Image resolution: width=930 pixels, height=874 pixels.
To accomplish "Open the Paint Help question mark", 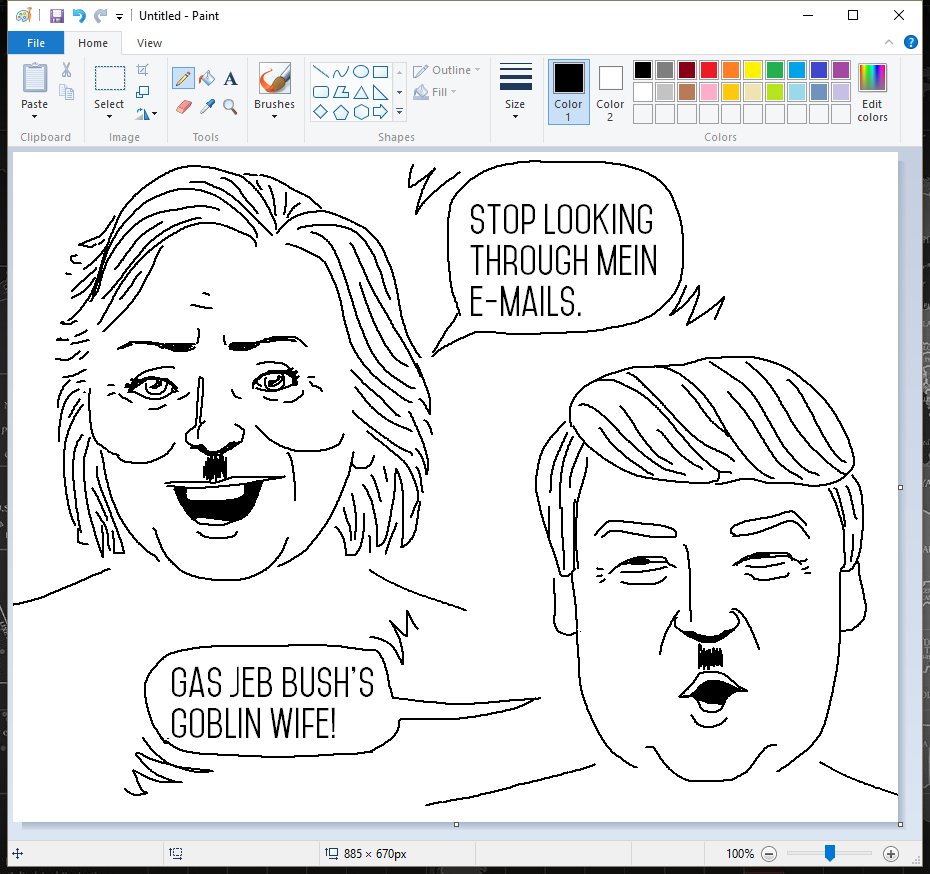I will pos(910,42).
